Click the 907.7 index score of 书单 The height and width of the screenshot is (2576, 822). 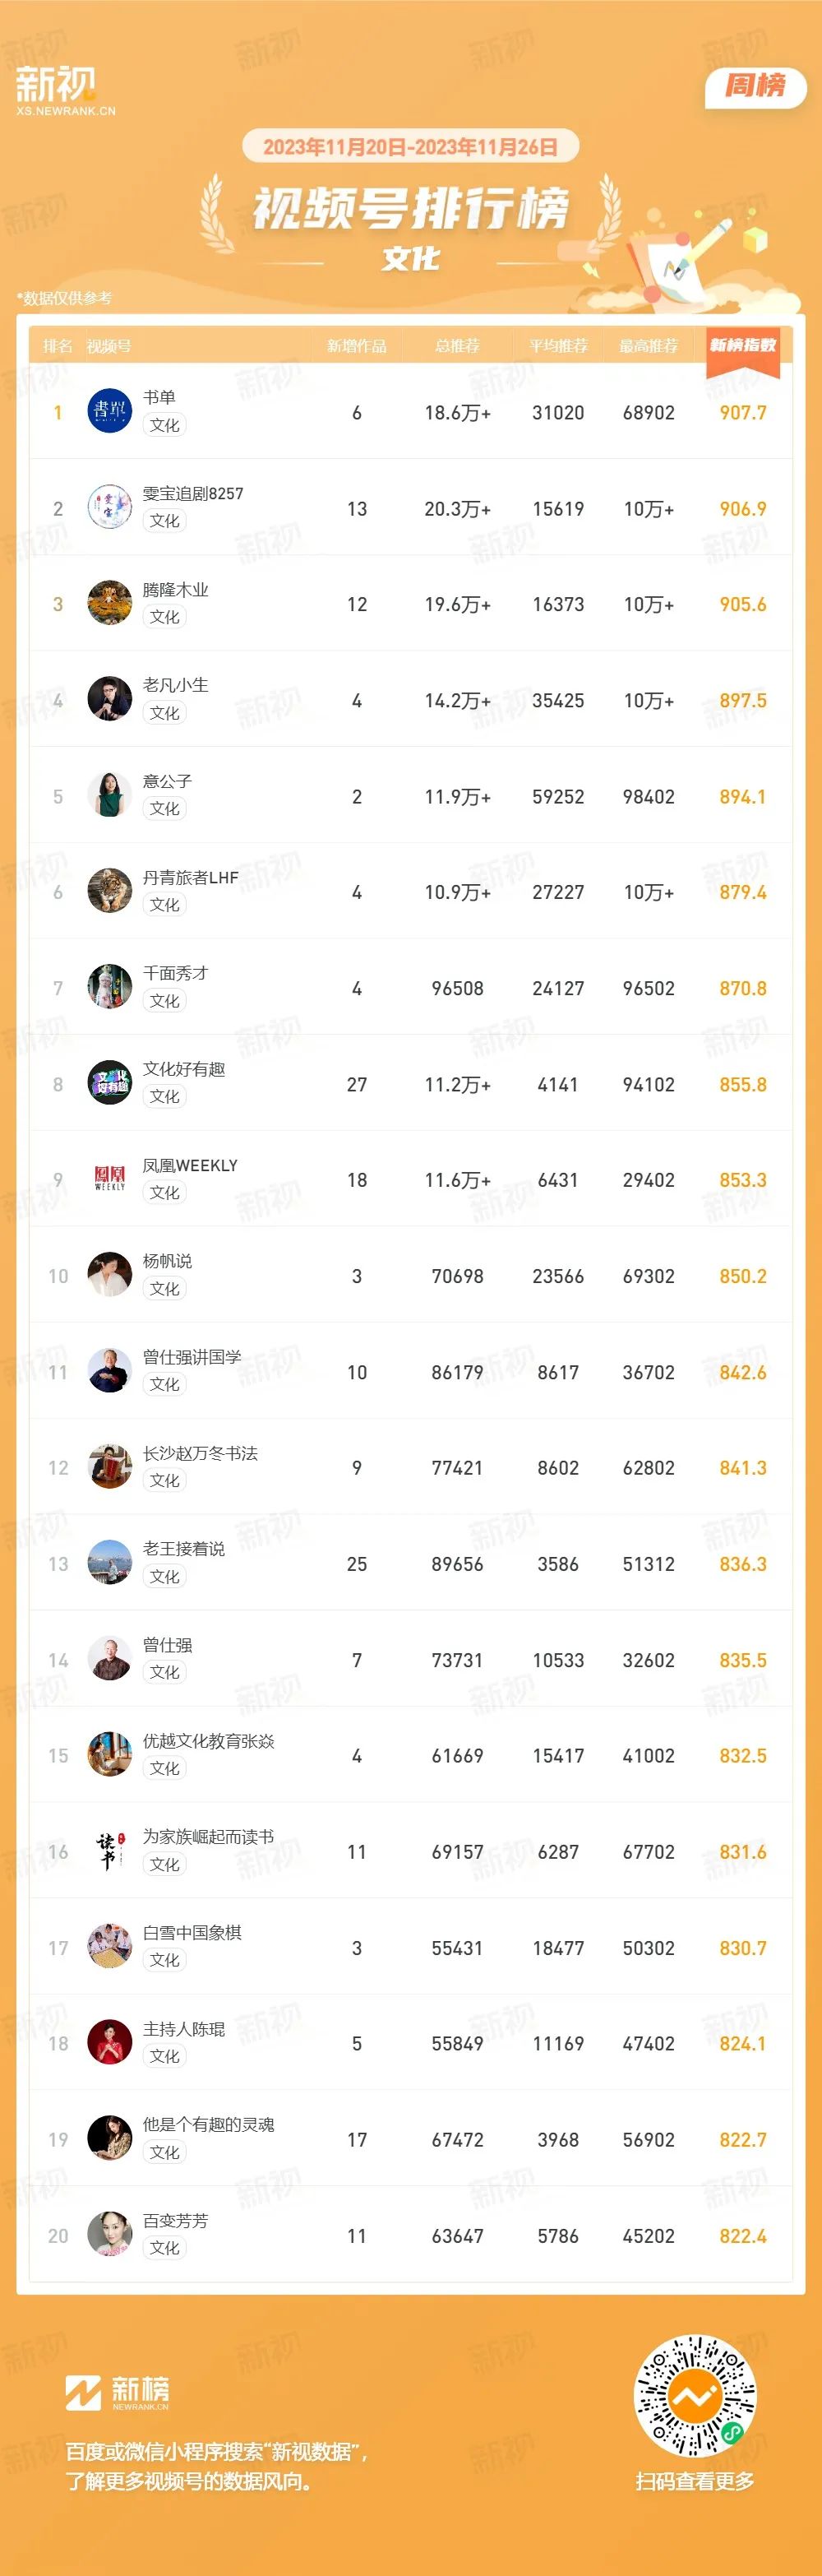tap(743, 413)
